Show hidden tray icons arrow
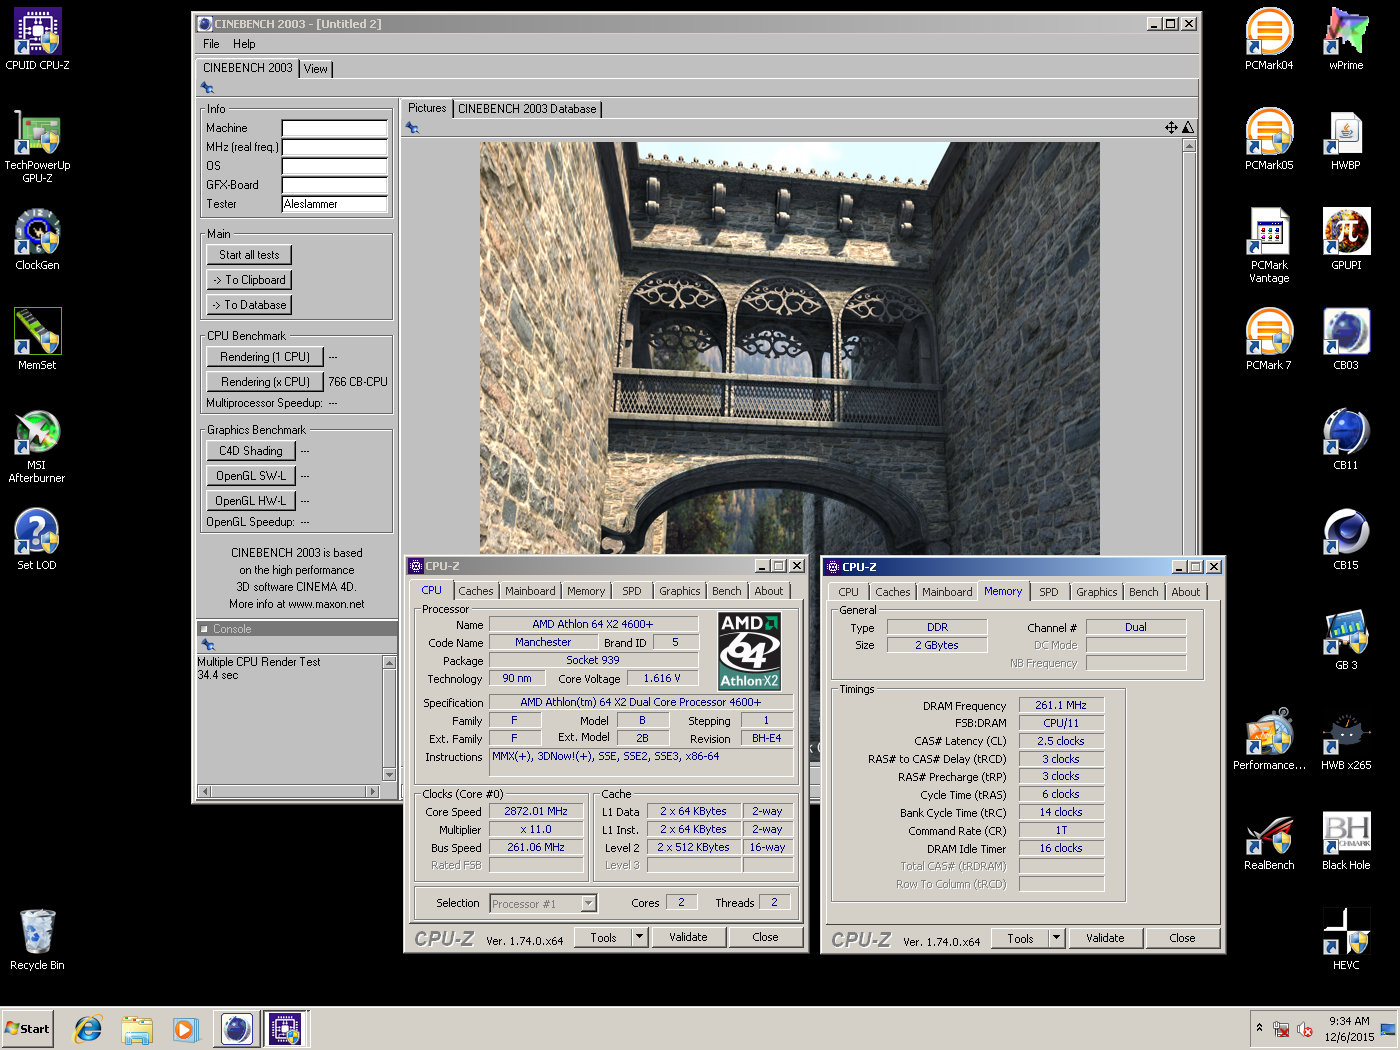This screenshot has height=1050, width=1400. [x=1259, y=1028]
